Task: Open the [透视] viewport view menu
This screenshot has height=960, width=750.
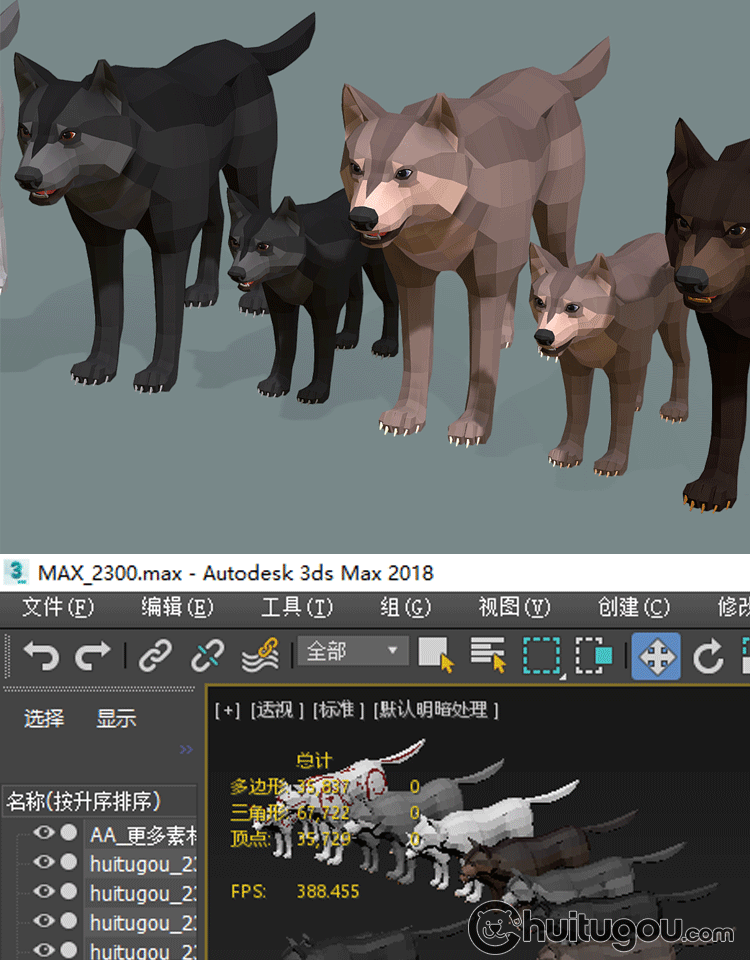Action: [x=278, y=710]
